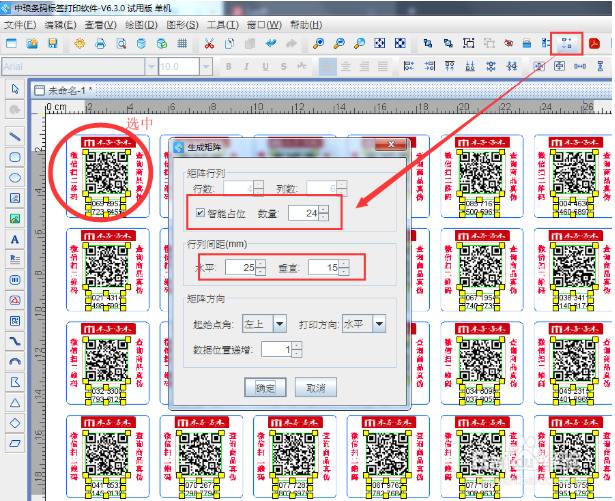This screenshot has height=501, width=615.
Task: Click the 垂直 spacing input field
Action: pyautogui.click(x=324, y=268)
